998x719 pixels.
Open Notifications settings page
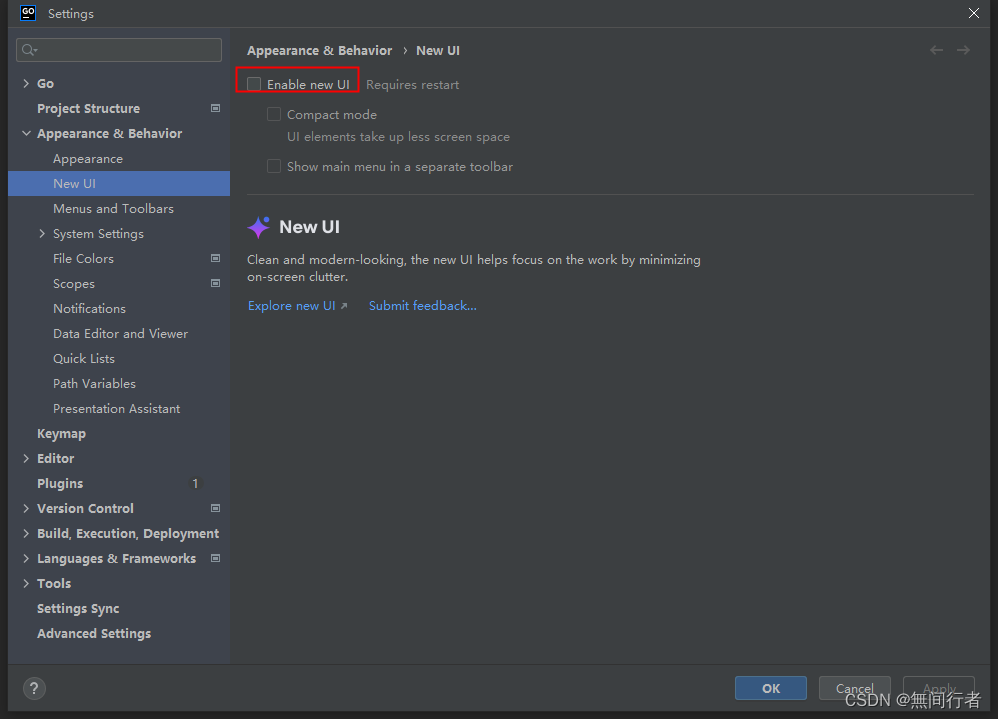click(x=89, y=309)
